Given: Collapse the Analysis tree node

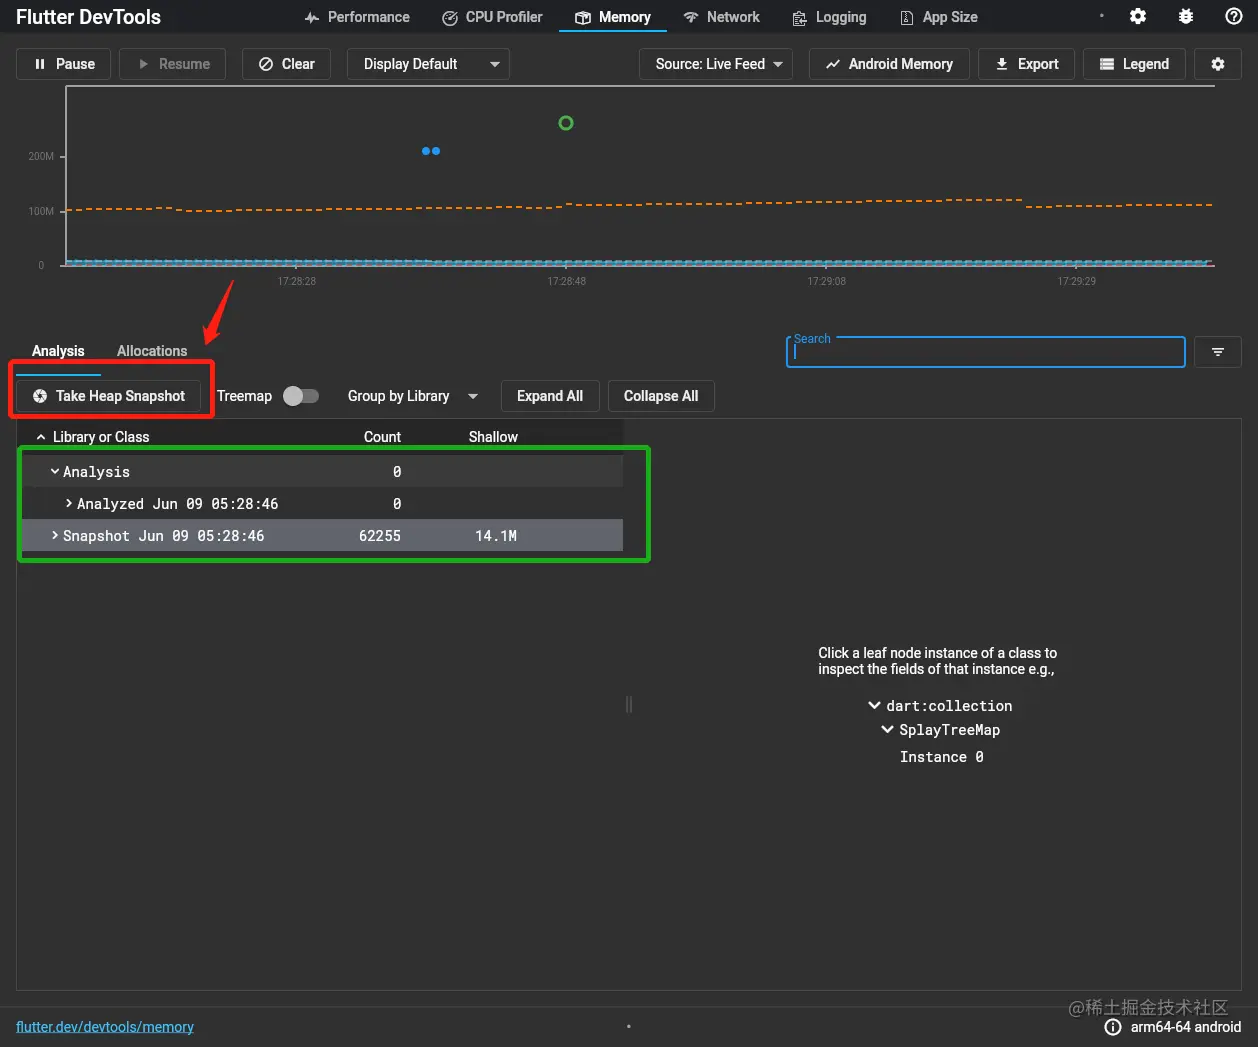Looking at the screenshot, I should coord(55,471).
